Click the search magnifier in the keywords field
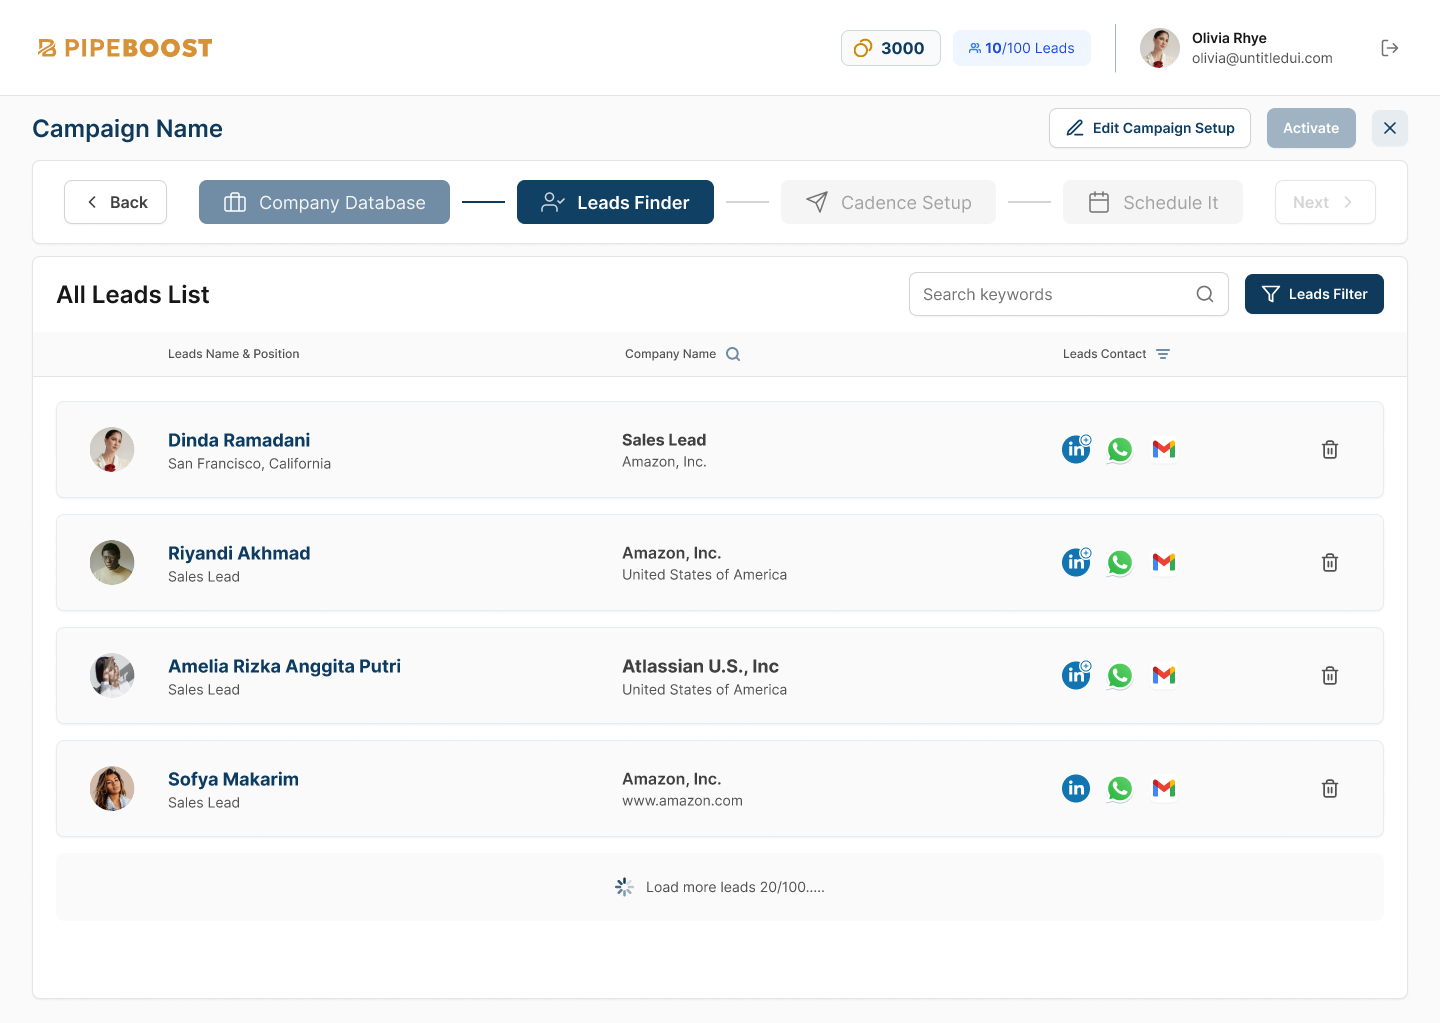1440x1023 pixels. tap(1205, 294)
